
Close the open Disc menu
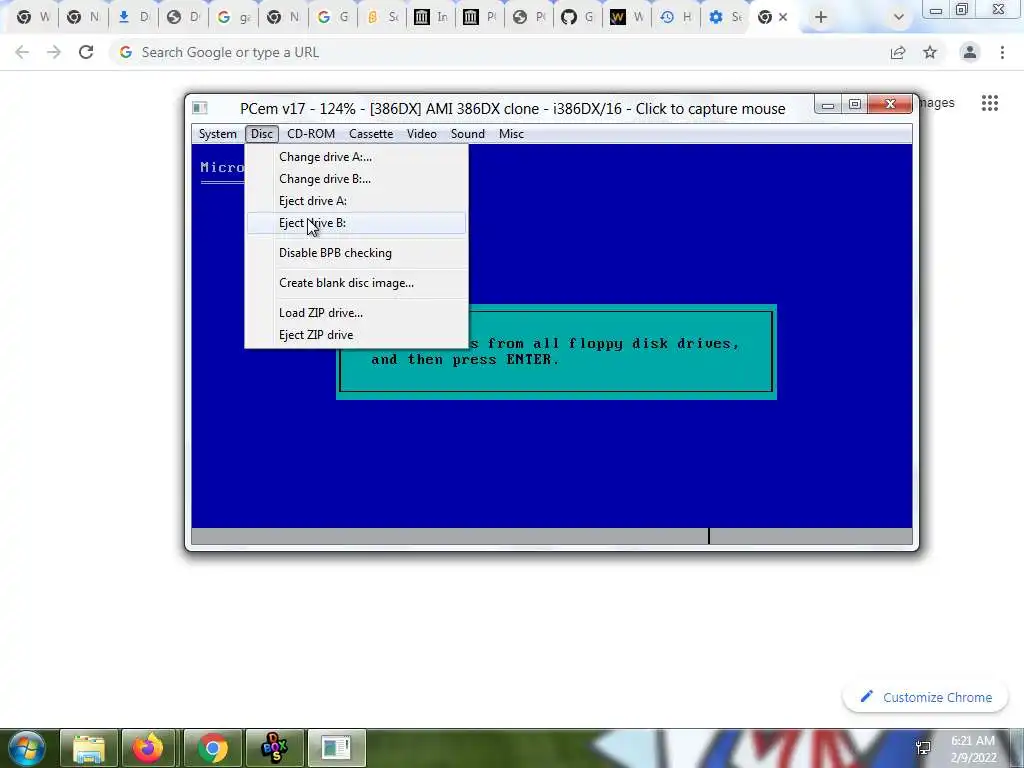[x=262, y=134]
